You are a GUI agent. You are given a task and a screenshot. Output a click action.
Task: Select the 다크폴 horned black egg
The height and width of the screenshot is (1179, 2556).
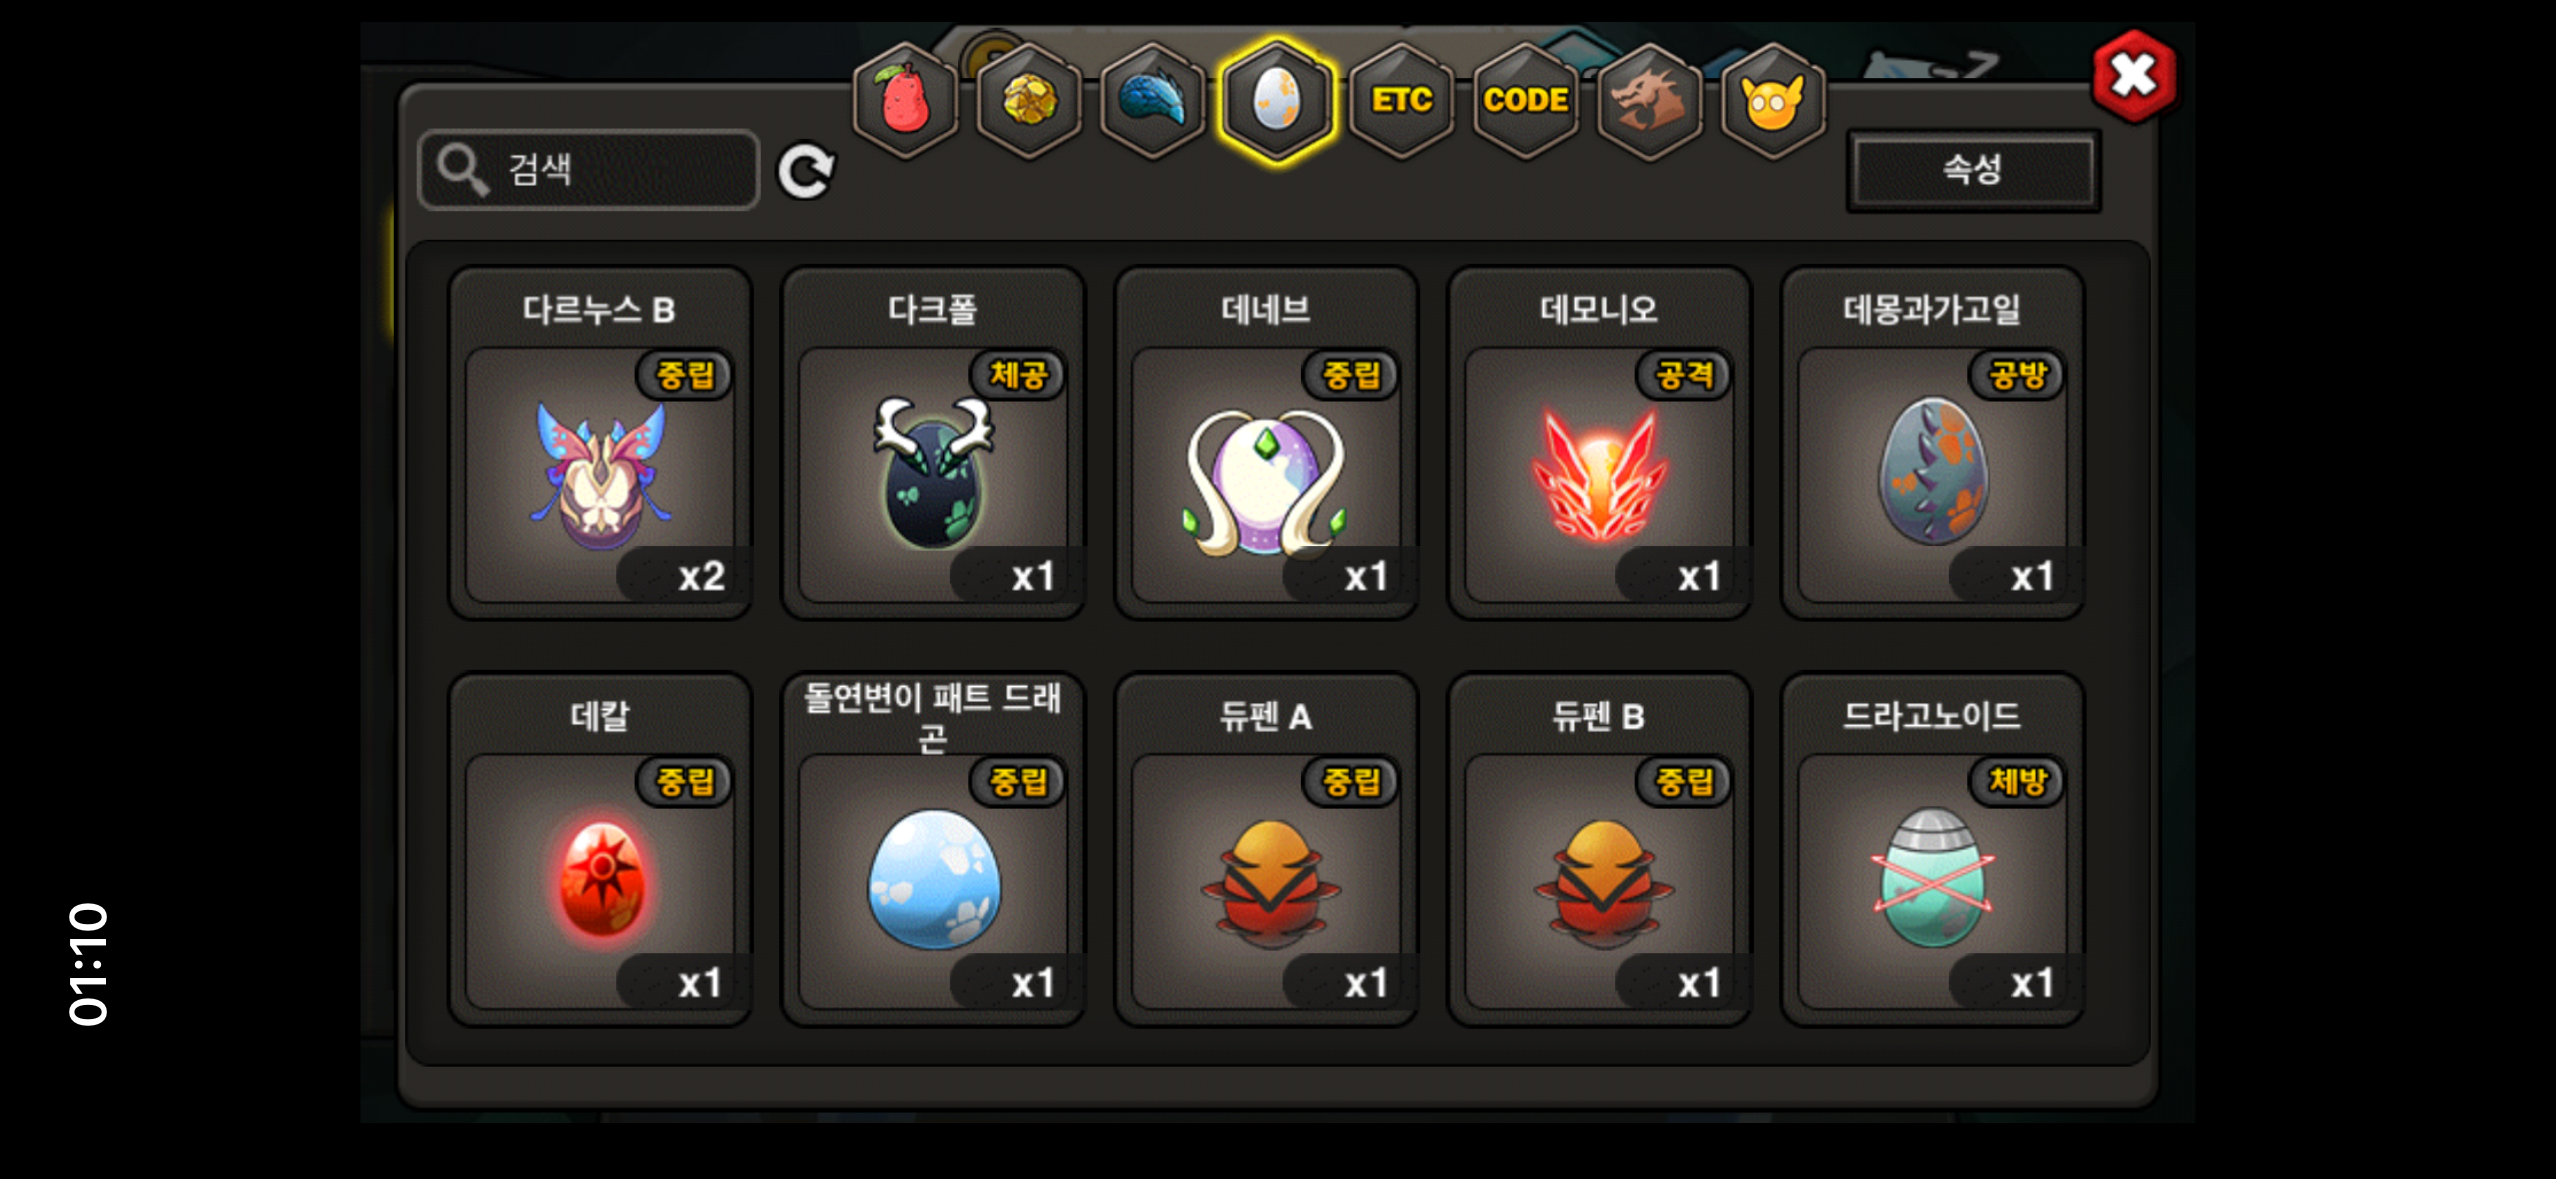pyautogui.click(x=933, y=443)
